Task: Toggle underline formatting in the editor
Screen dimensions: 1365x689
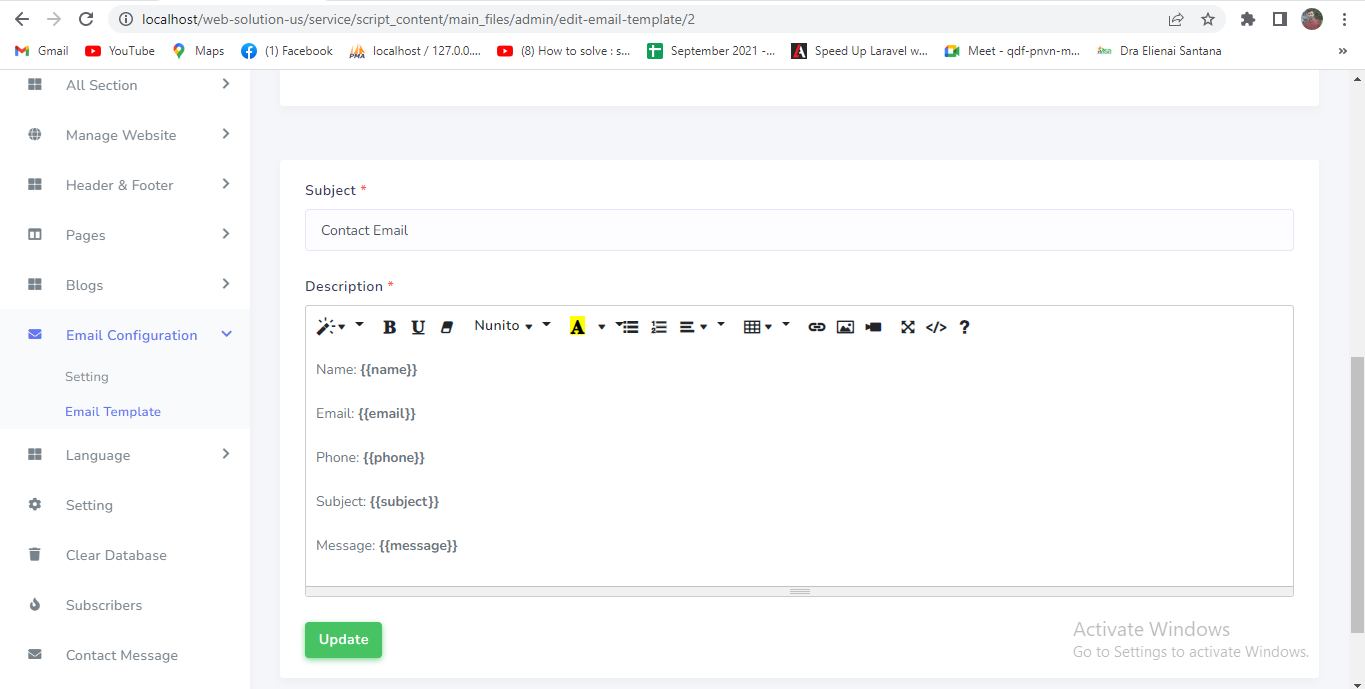Action: [418, 327]
